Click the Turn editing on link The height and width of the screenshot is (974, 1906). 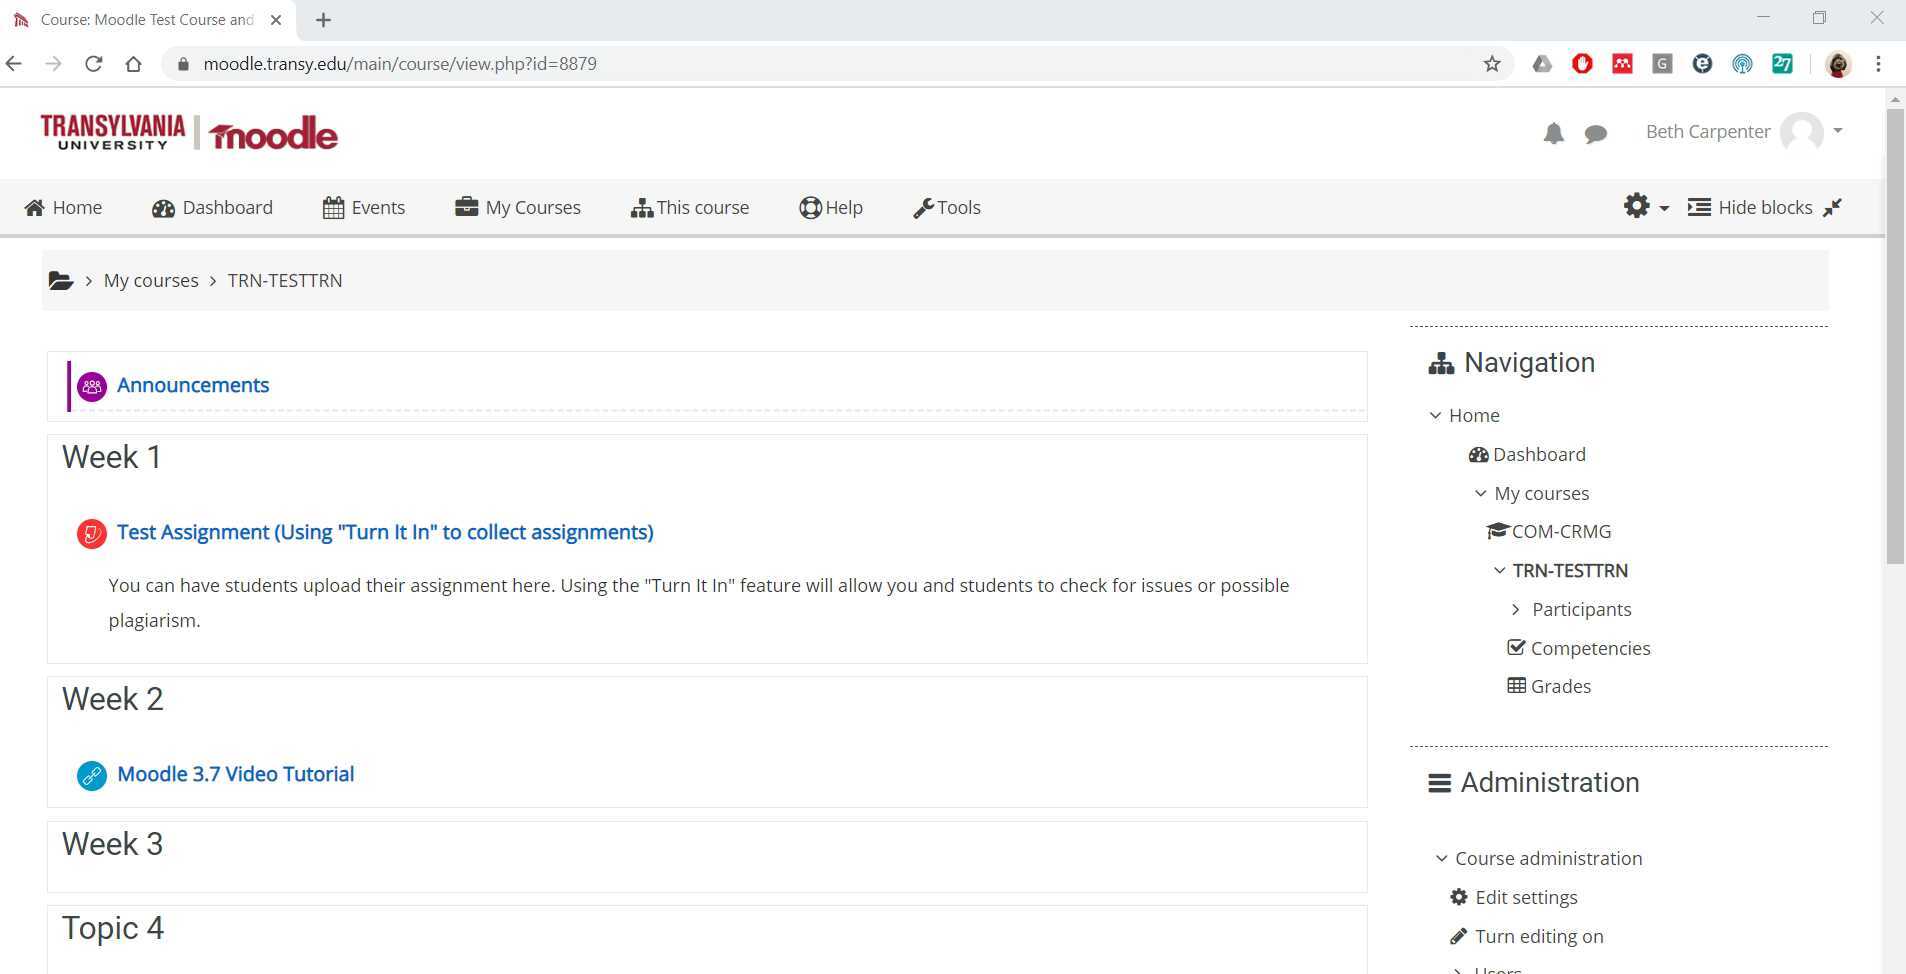click(1538, 936)
